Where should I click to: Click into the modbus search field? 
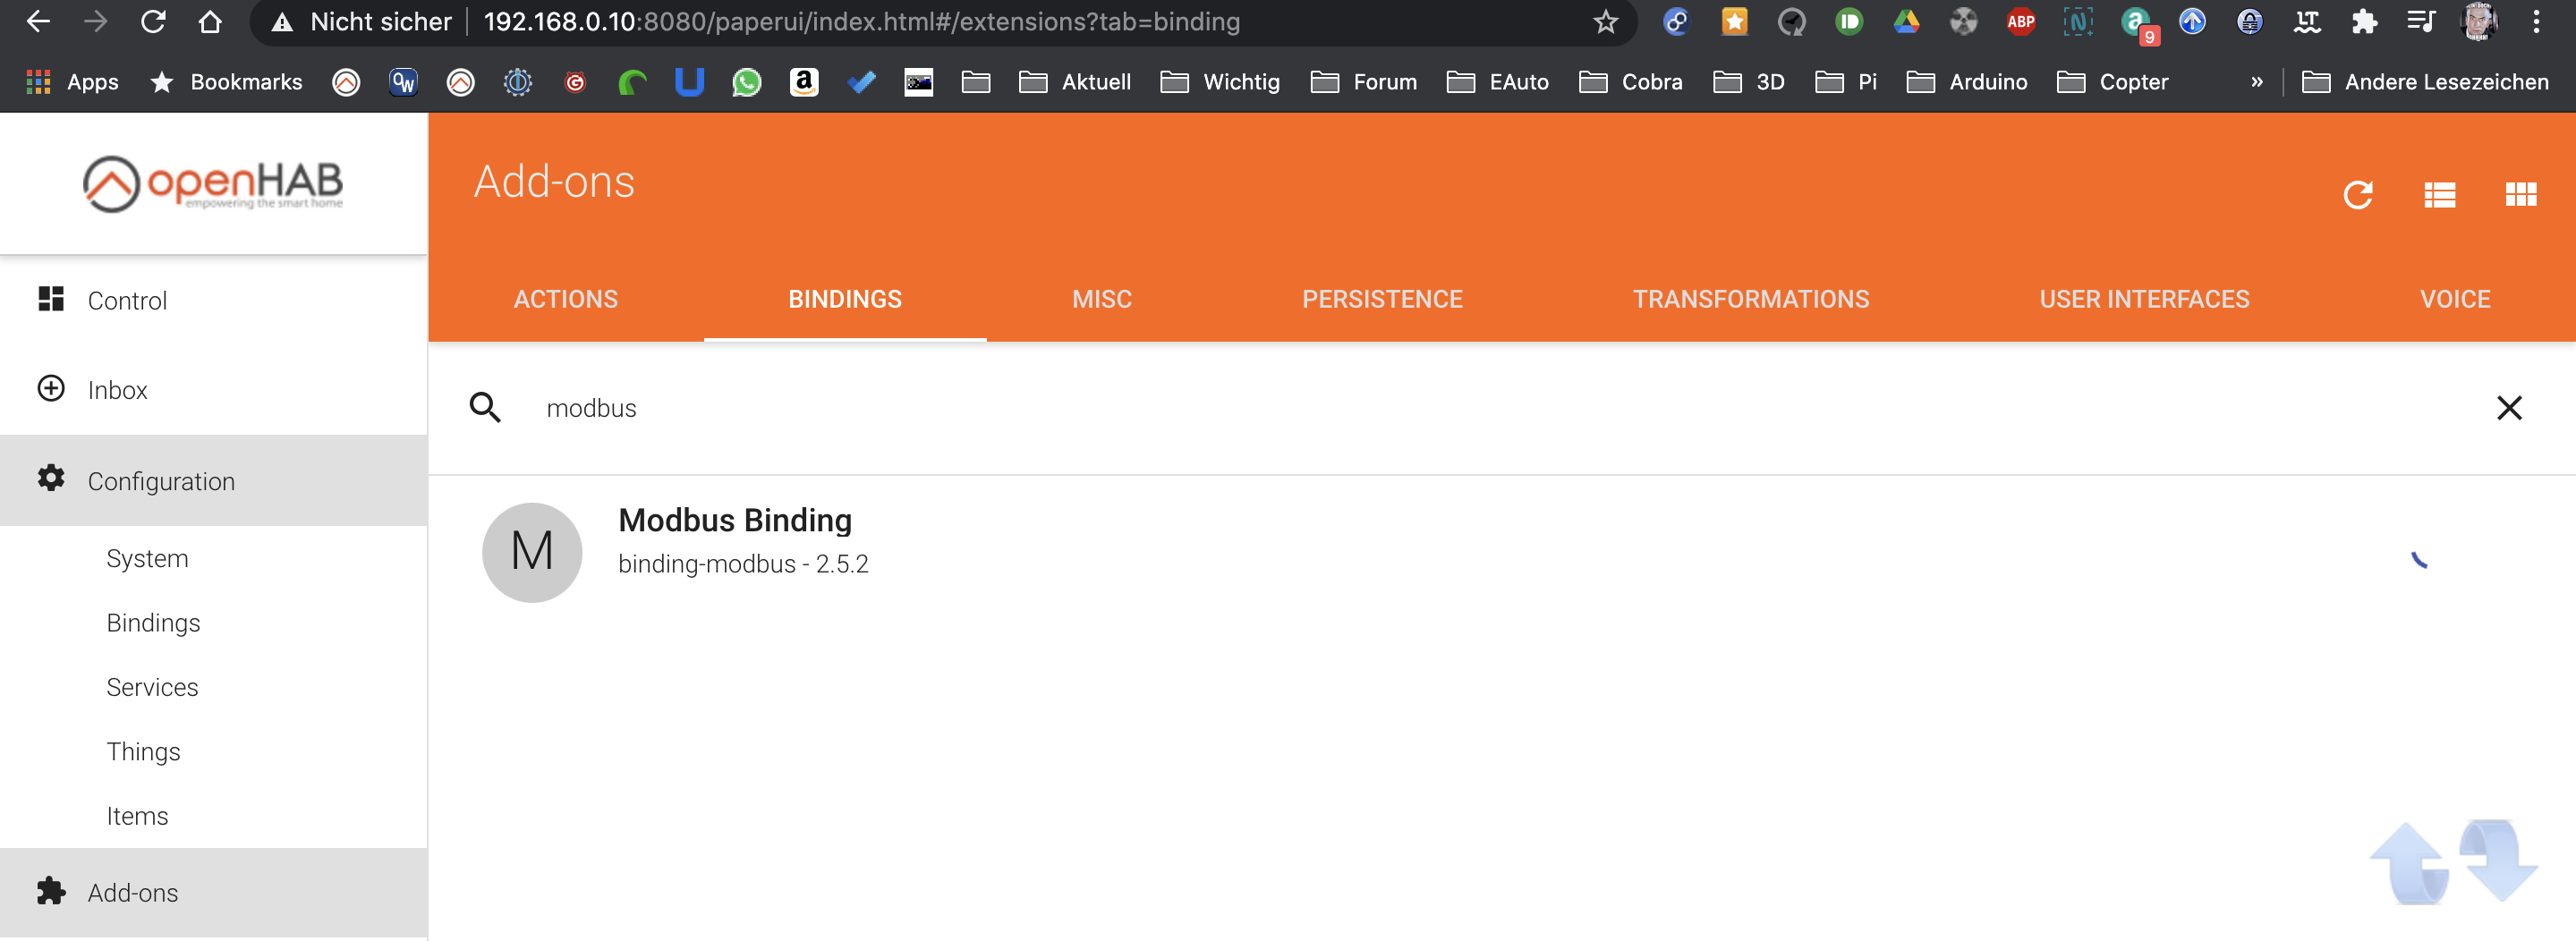pos(1500,408)
